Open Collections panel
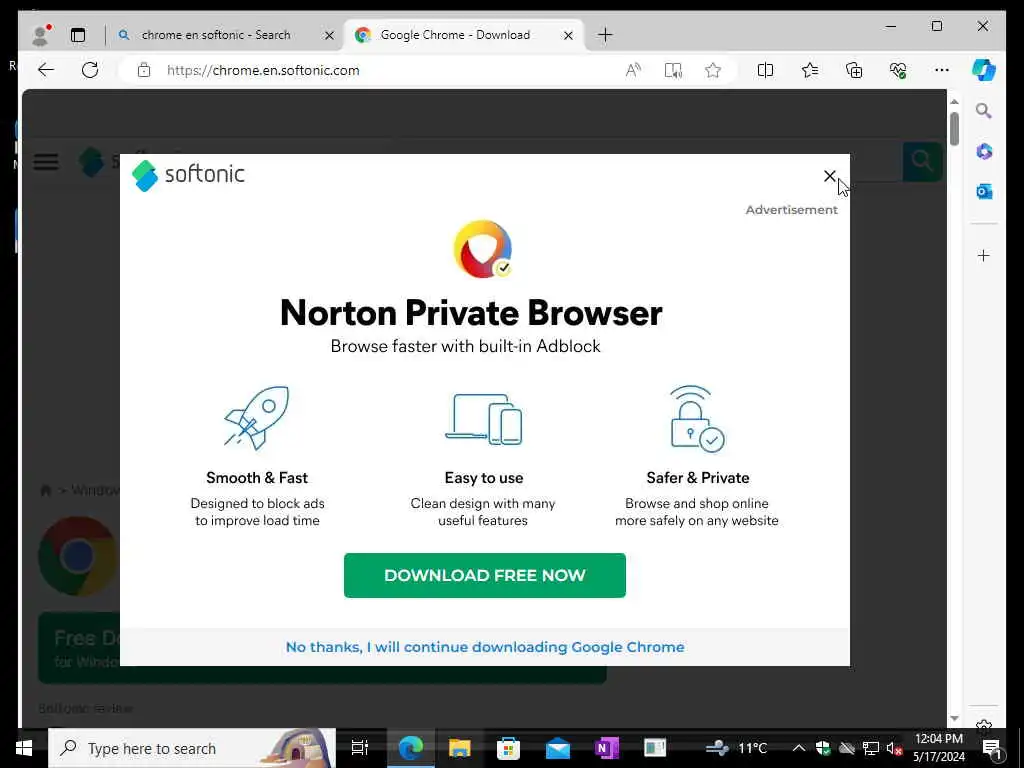 click(x=854, y=70)
